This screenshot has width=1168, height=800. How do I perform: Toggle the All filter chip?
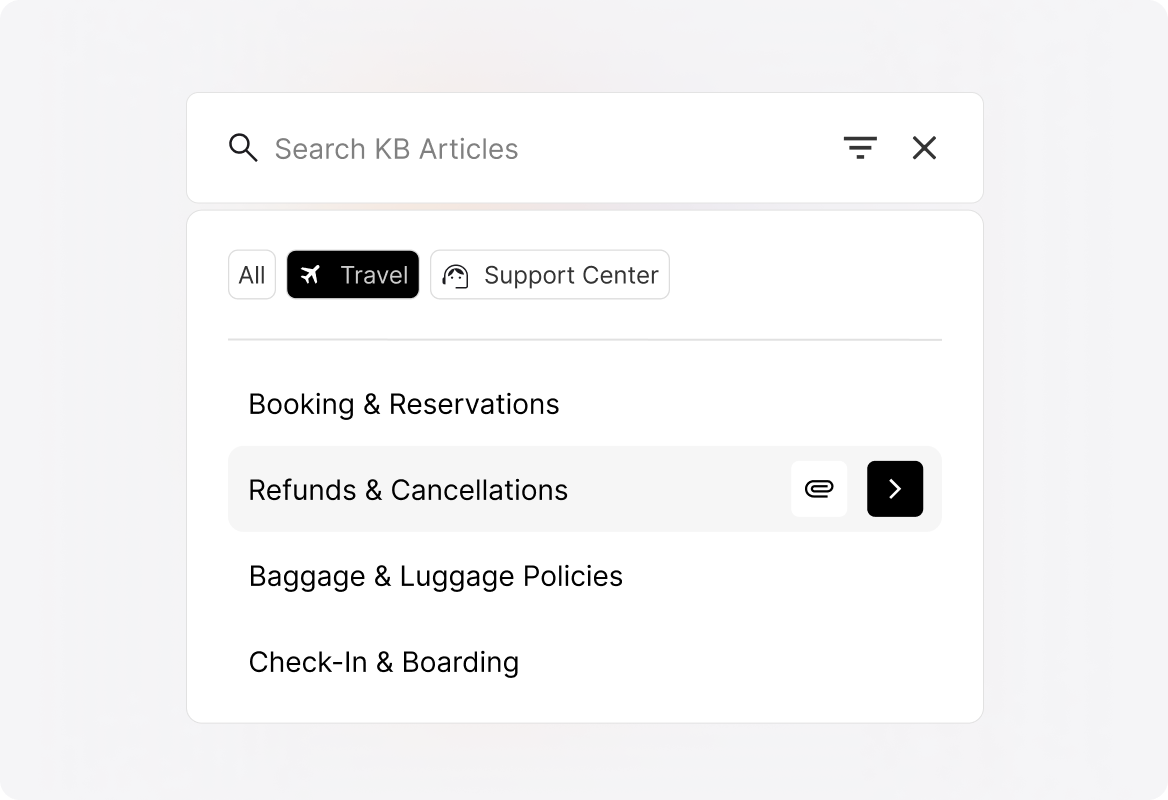pyautogui.click(x=251, y=274)
